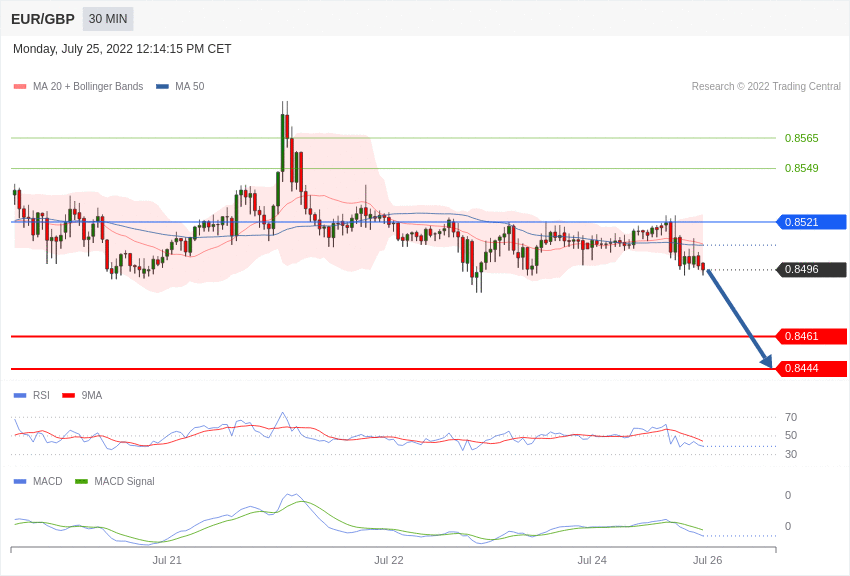Image resolution: width=850 pixels, height=576 pixels.
Task: Click the Jul 22 date axis label
Action: (x=389, y=560)
